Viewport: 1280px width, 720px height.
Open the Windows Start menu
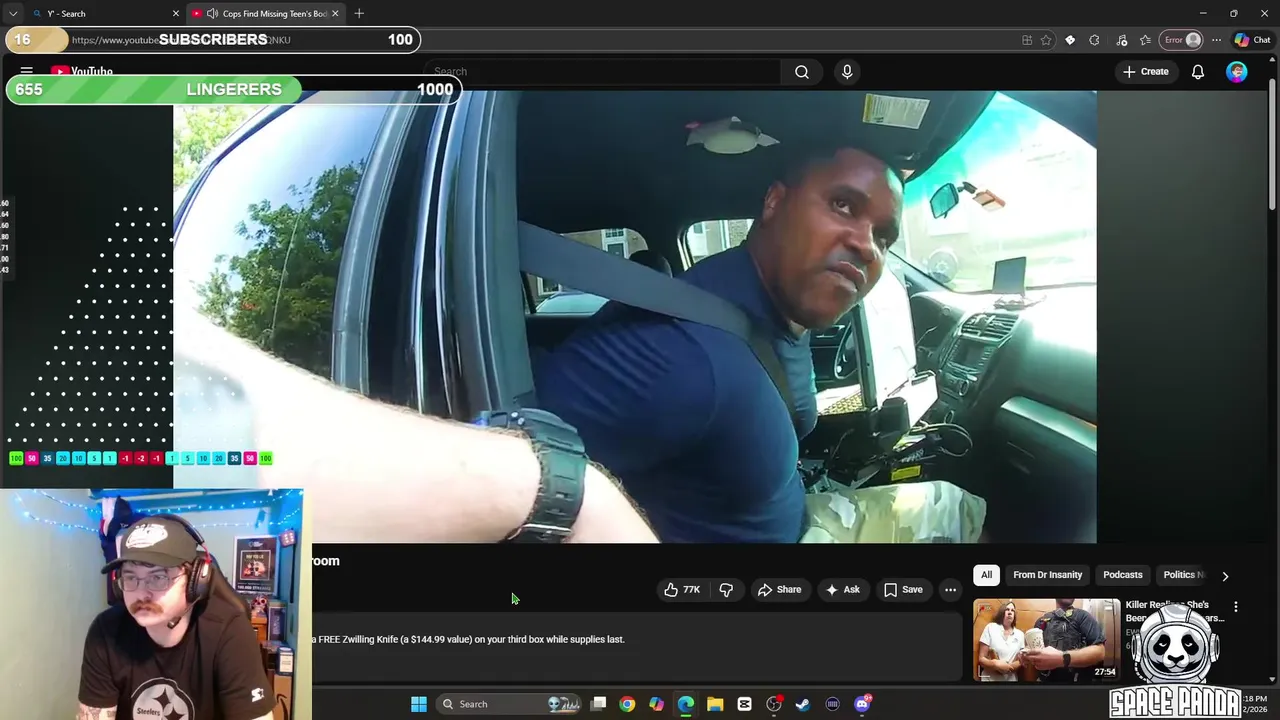[419, 704]
